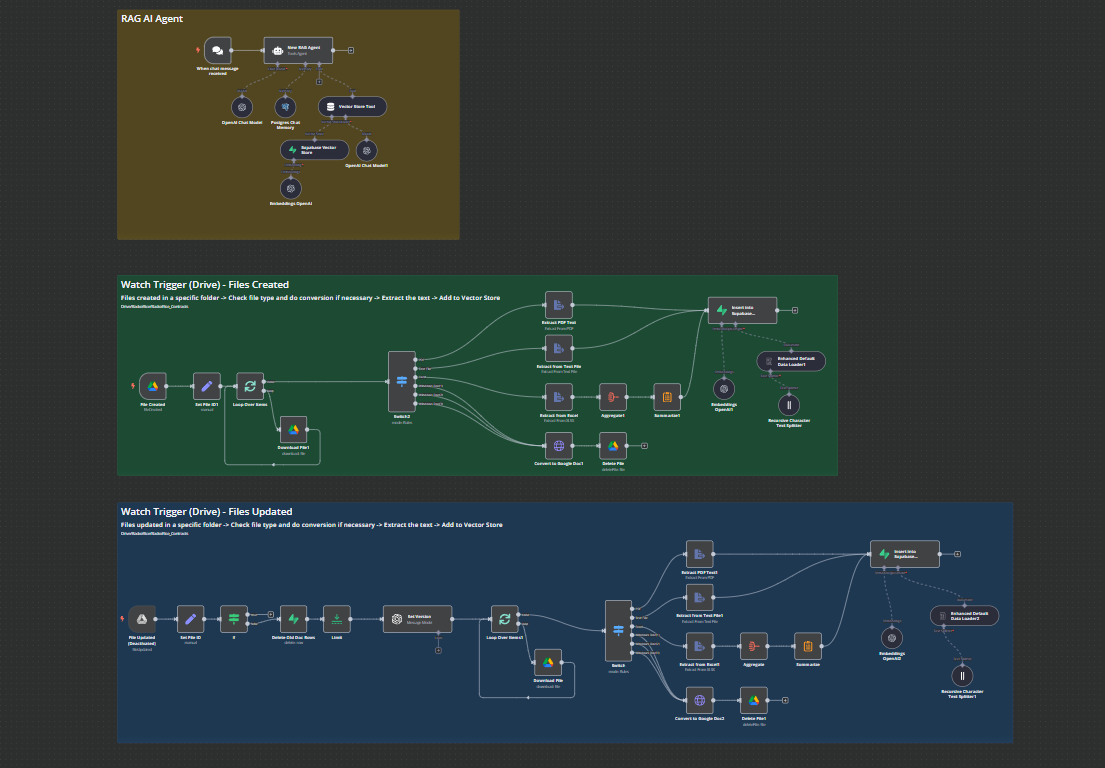Viewport: 1105px width, 768px height.
Task: Click the Aggregate1 node
Action: (x=613, y=397)
